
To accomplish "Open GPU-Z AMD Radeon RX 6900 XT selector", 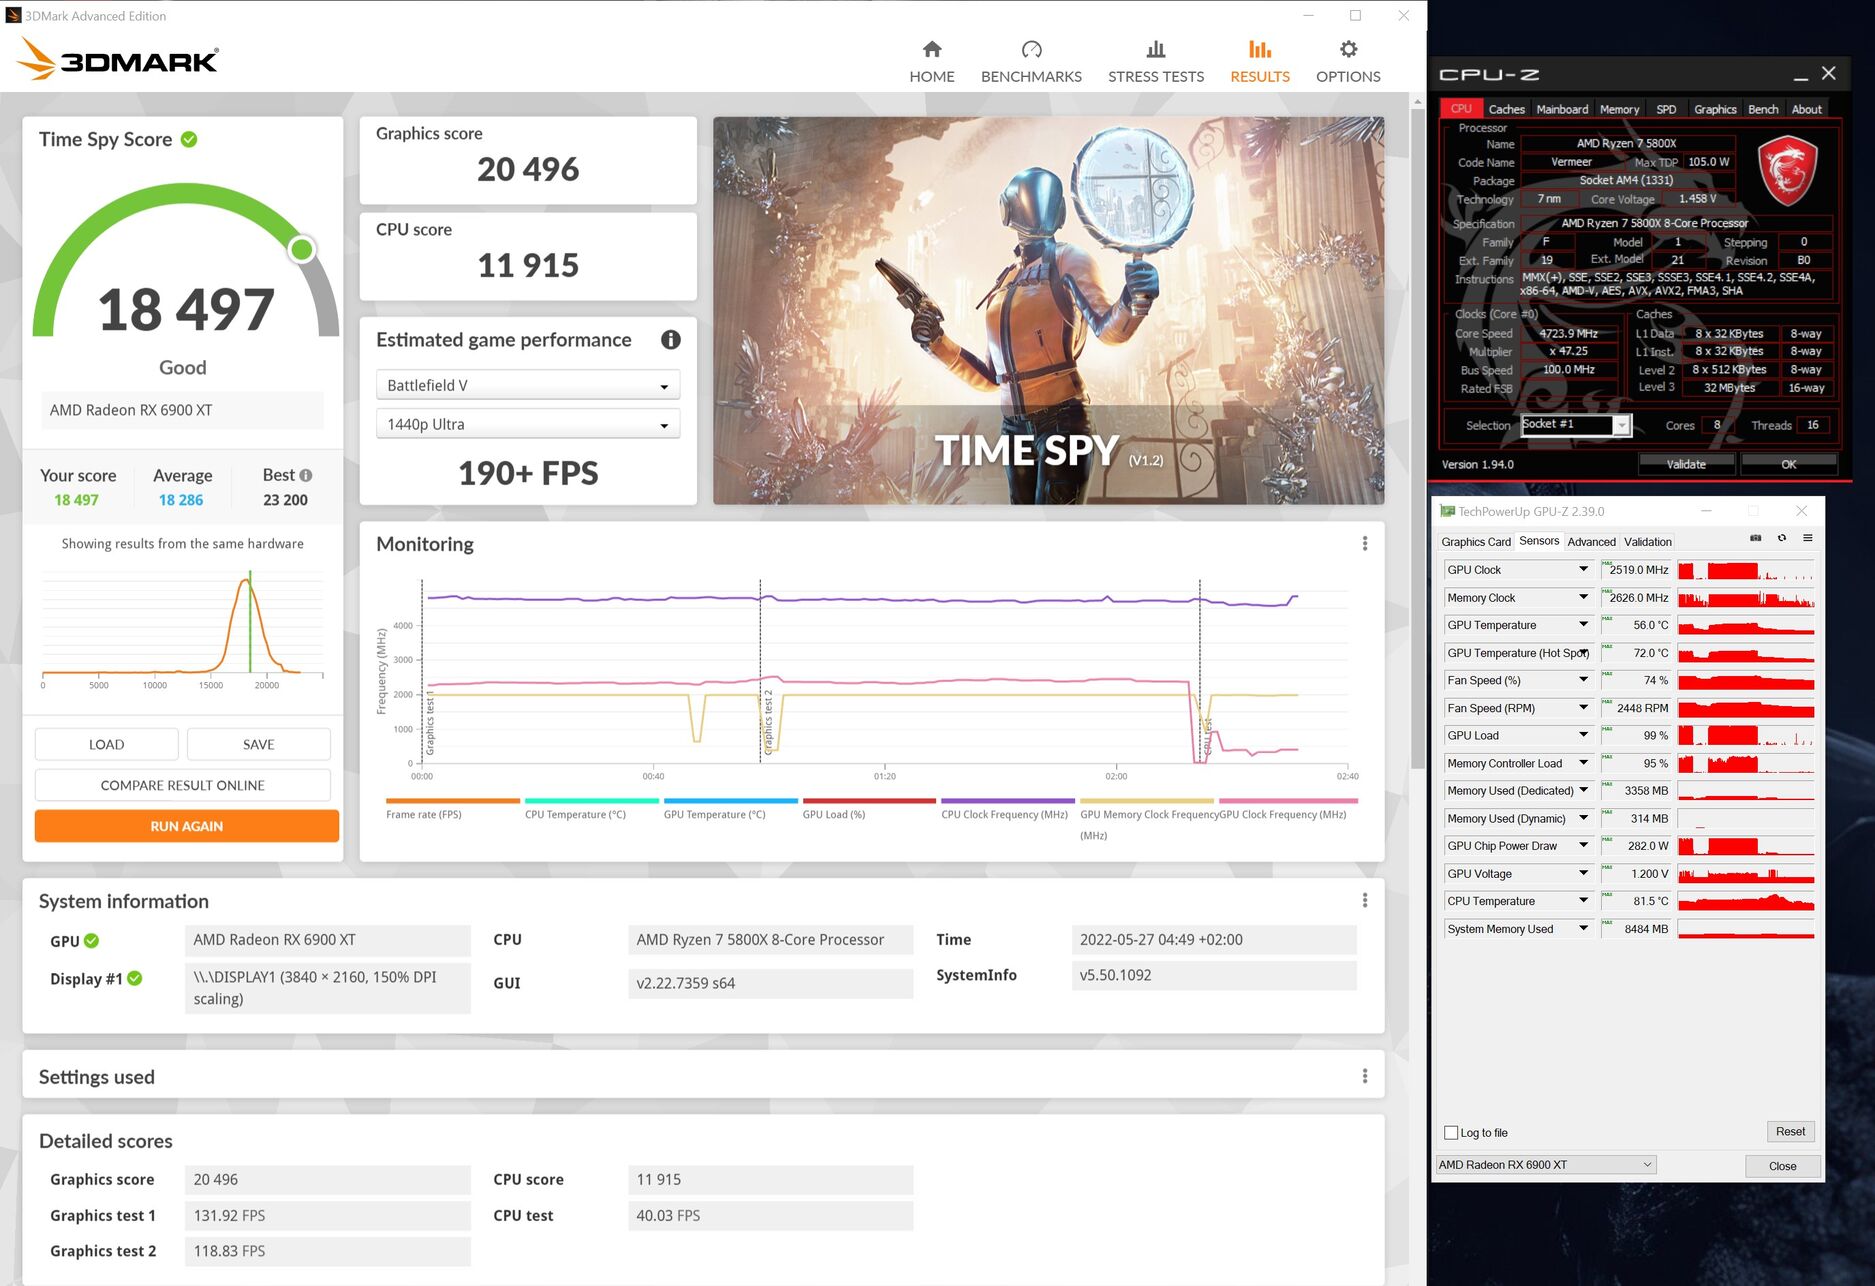I will click(x=1545, y=1165).
